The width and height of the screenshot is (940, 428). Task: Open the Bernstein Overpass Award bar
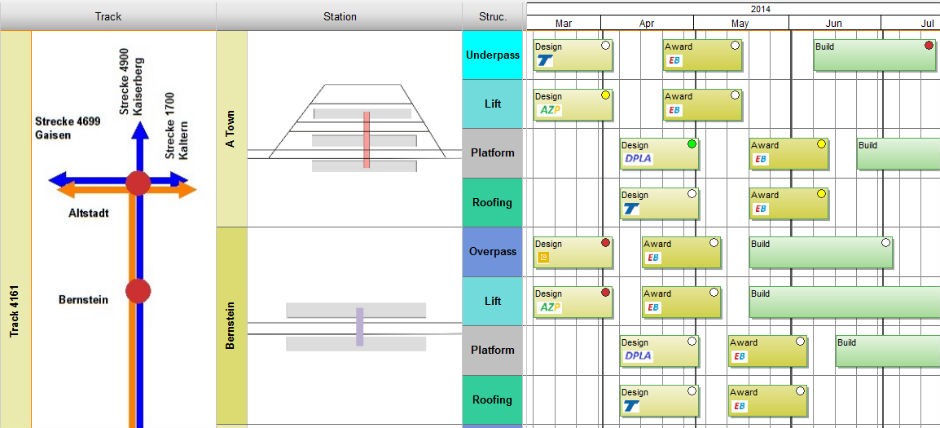(x=682, y=252)
